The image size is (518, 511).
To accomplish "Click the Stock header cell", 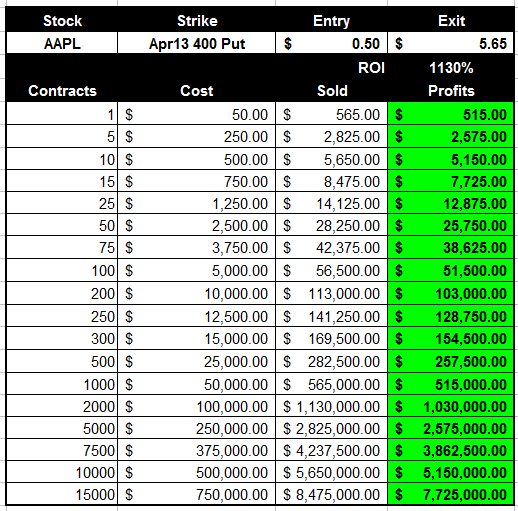I will (62, 20).
